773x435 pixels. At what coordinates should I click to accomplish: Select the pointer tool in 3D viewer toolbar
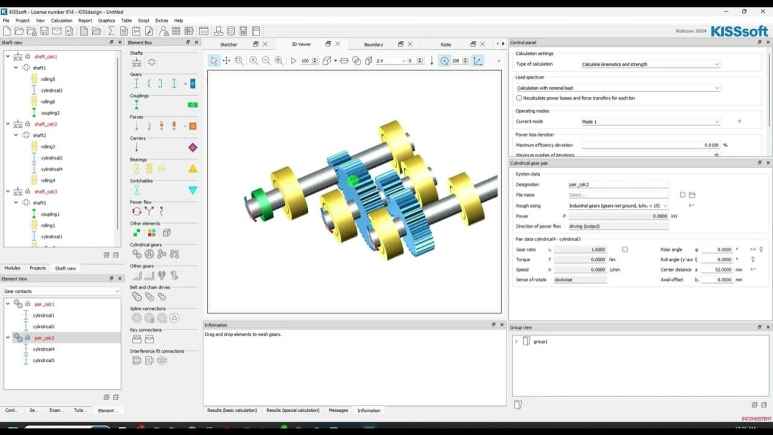[x=214, y=61]
